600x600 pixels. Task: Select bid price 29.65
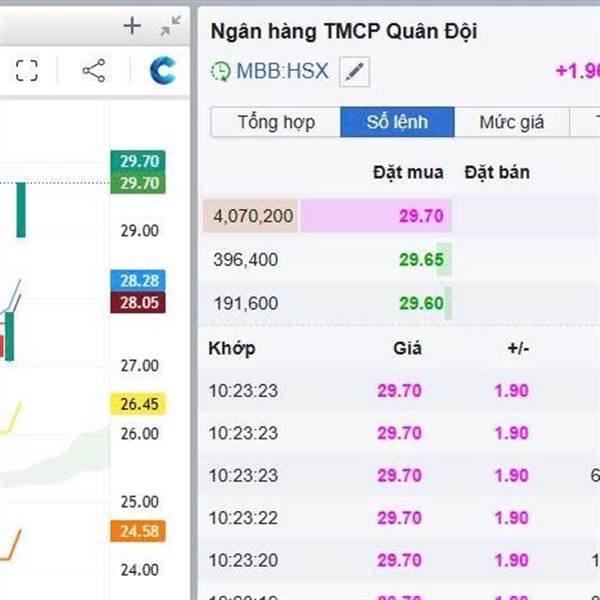click(x=421, y=259)
